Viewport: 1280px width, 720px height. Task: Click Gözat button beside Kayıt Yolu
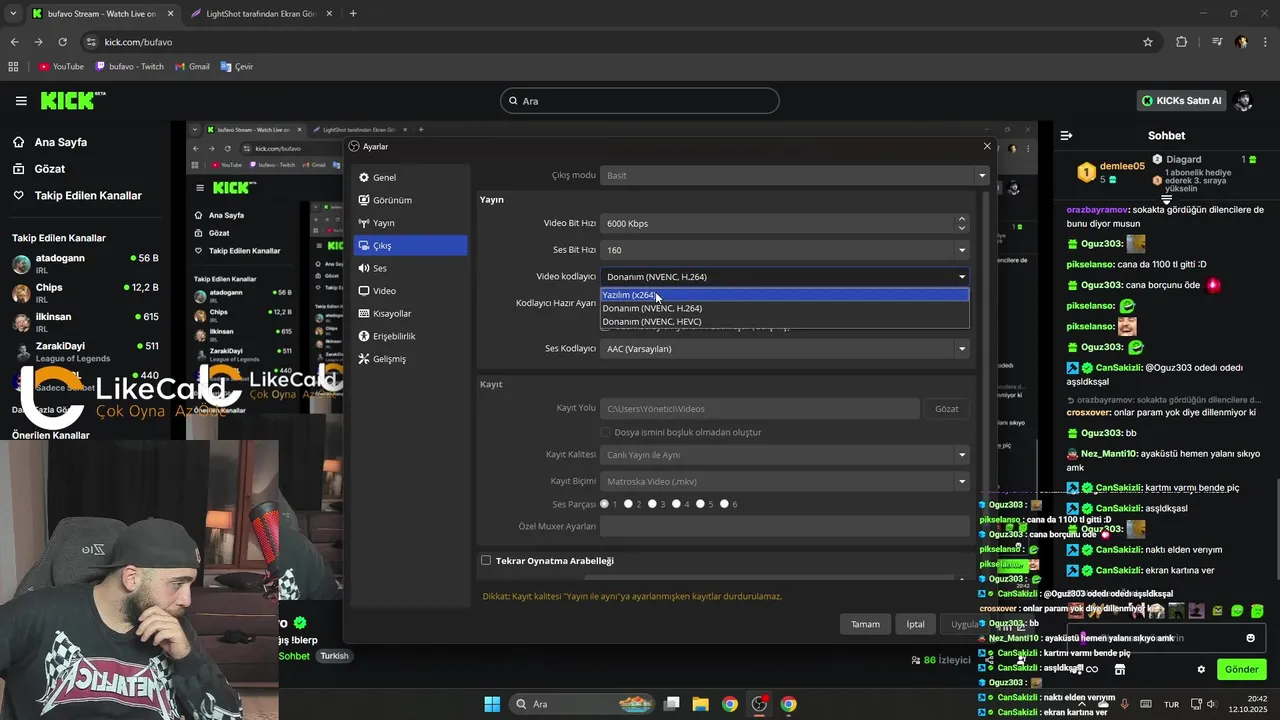946,408
